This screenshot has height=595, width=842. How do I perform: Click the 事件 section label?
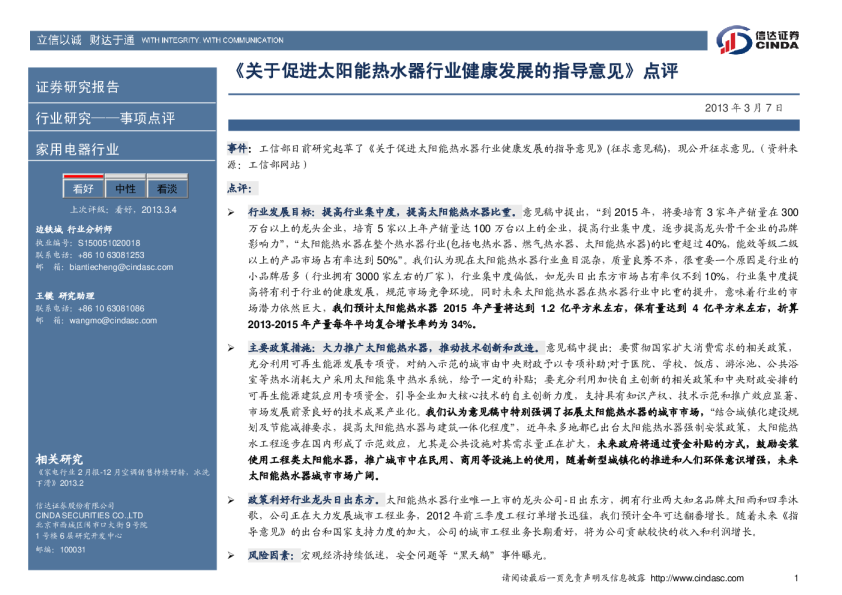(239, 148)
